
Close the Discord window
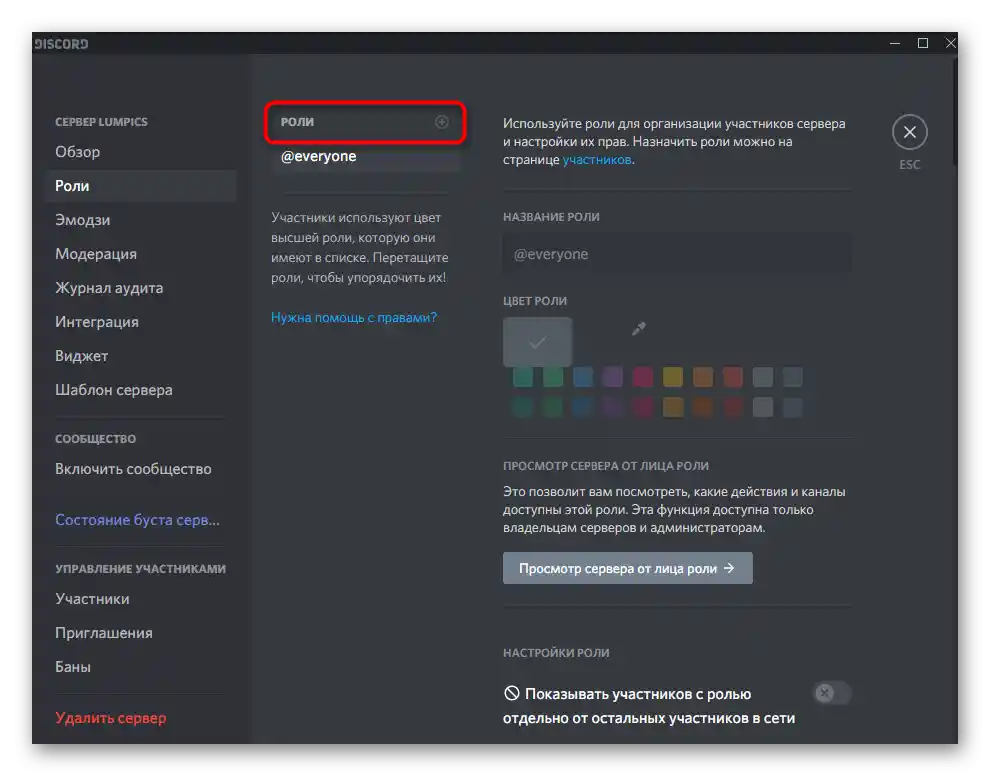coord(950,43)
